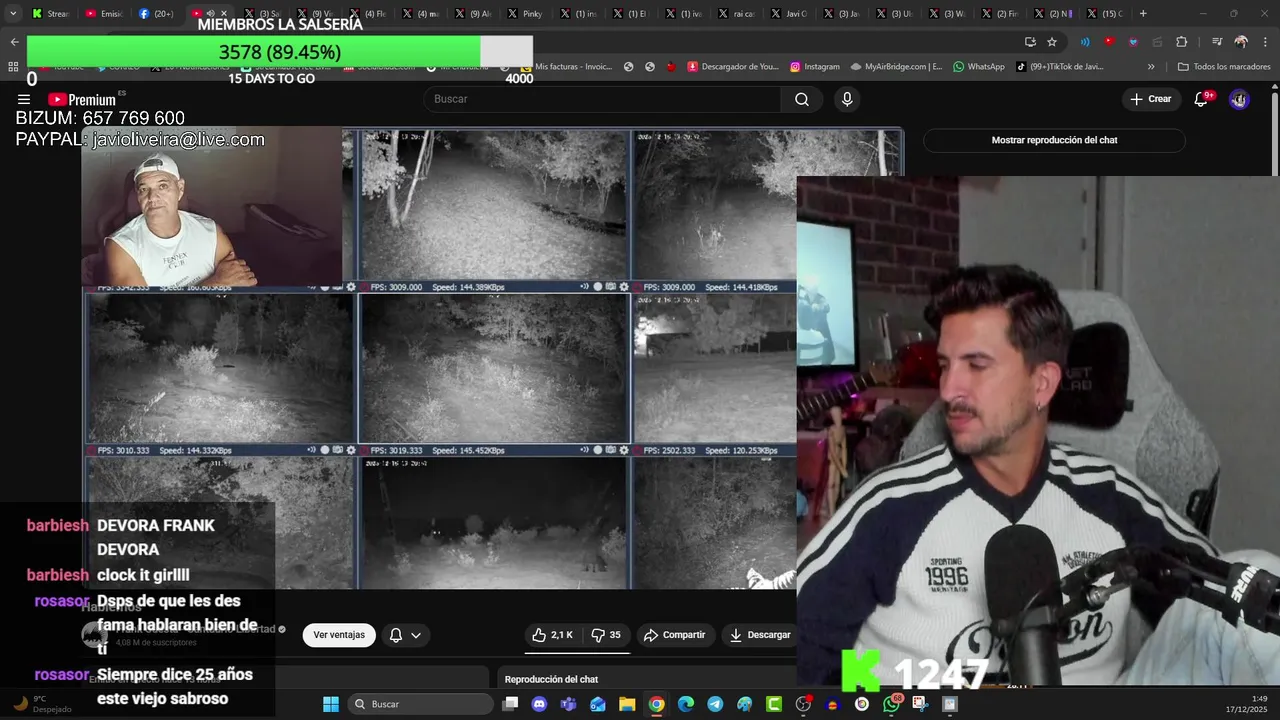1280x720 pixels.
Task: Switch to the Pinky X tab
Action: 525,14
